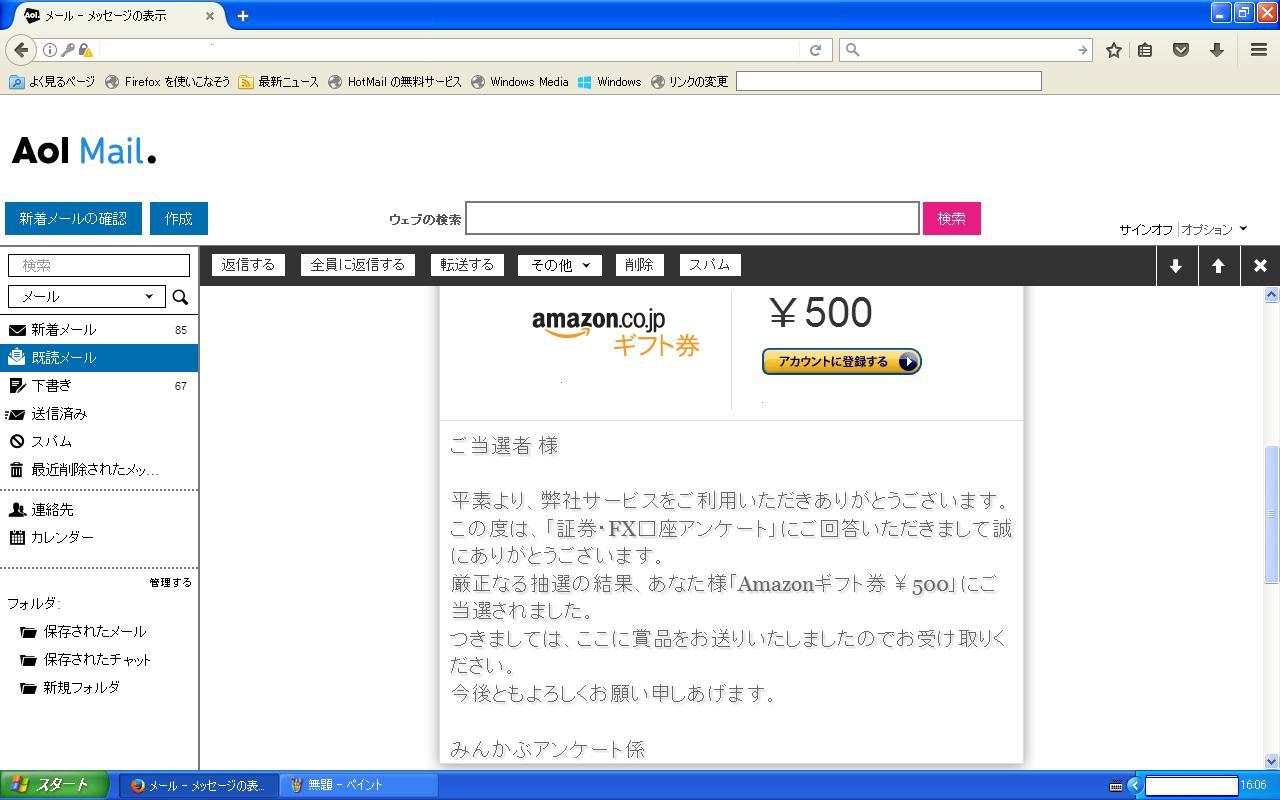Open Windows スタート menu
The height and width of the screenshot is (800, 1280).
54,785
